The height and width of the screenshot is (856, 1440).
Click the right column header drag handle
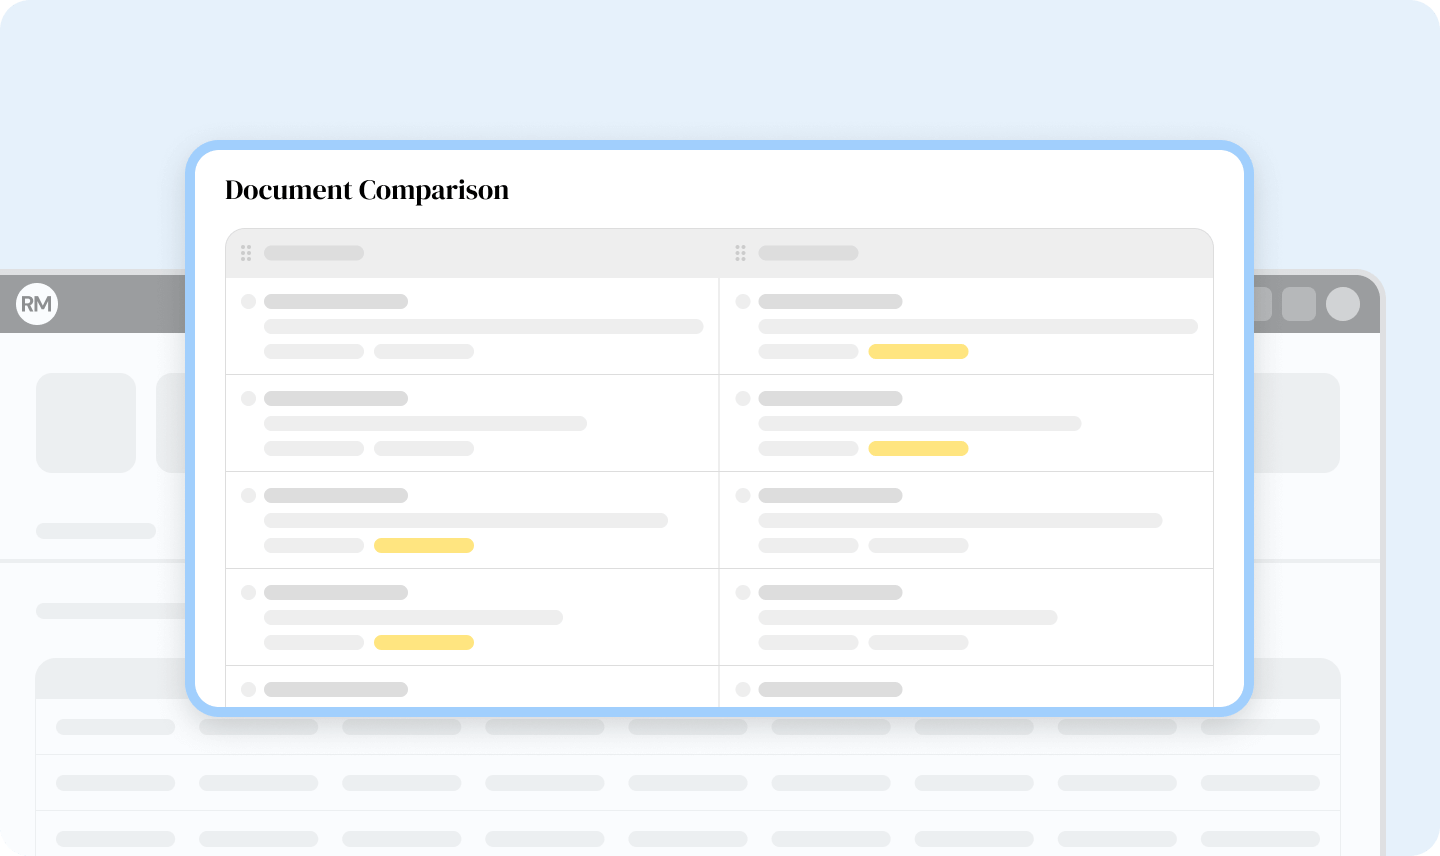point(740,253)
